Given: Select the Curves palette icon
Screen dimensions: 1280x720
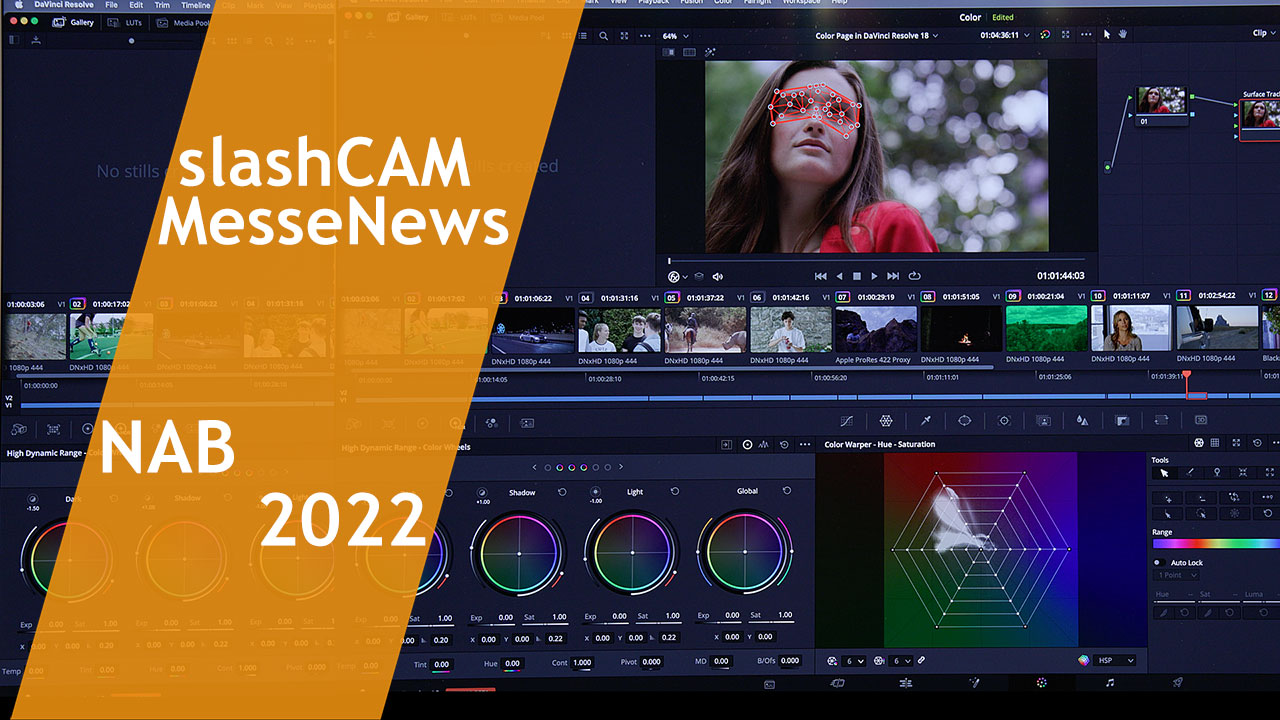Looking at the screenshot, I should [x=846, y=421].
